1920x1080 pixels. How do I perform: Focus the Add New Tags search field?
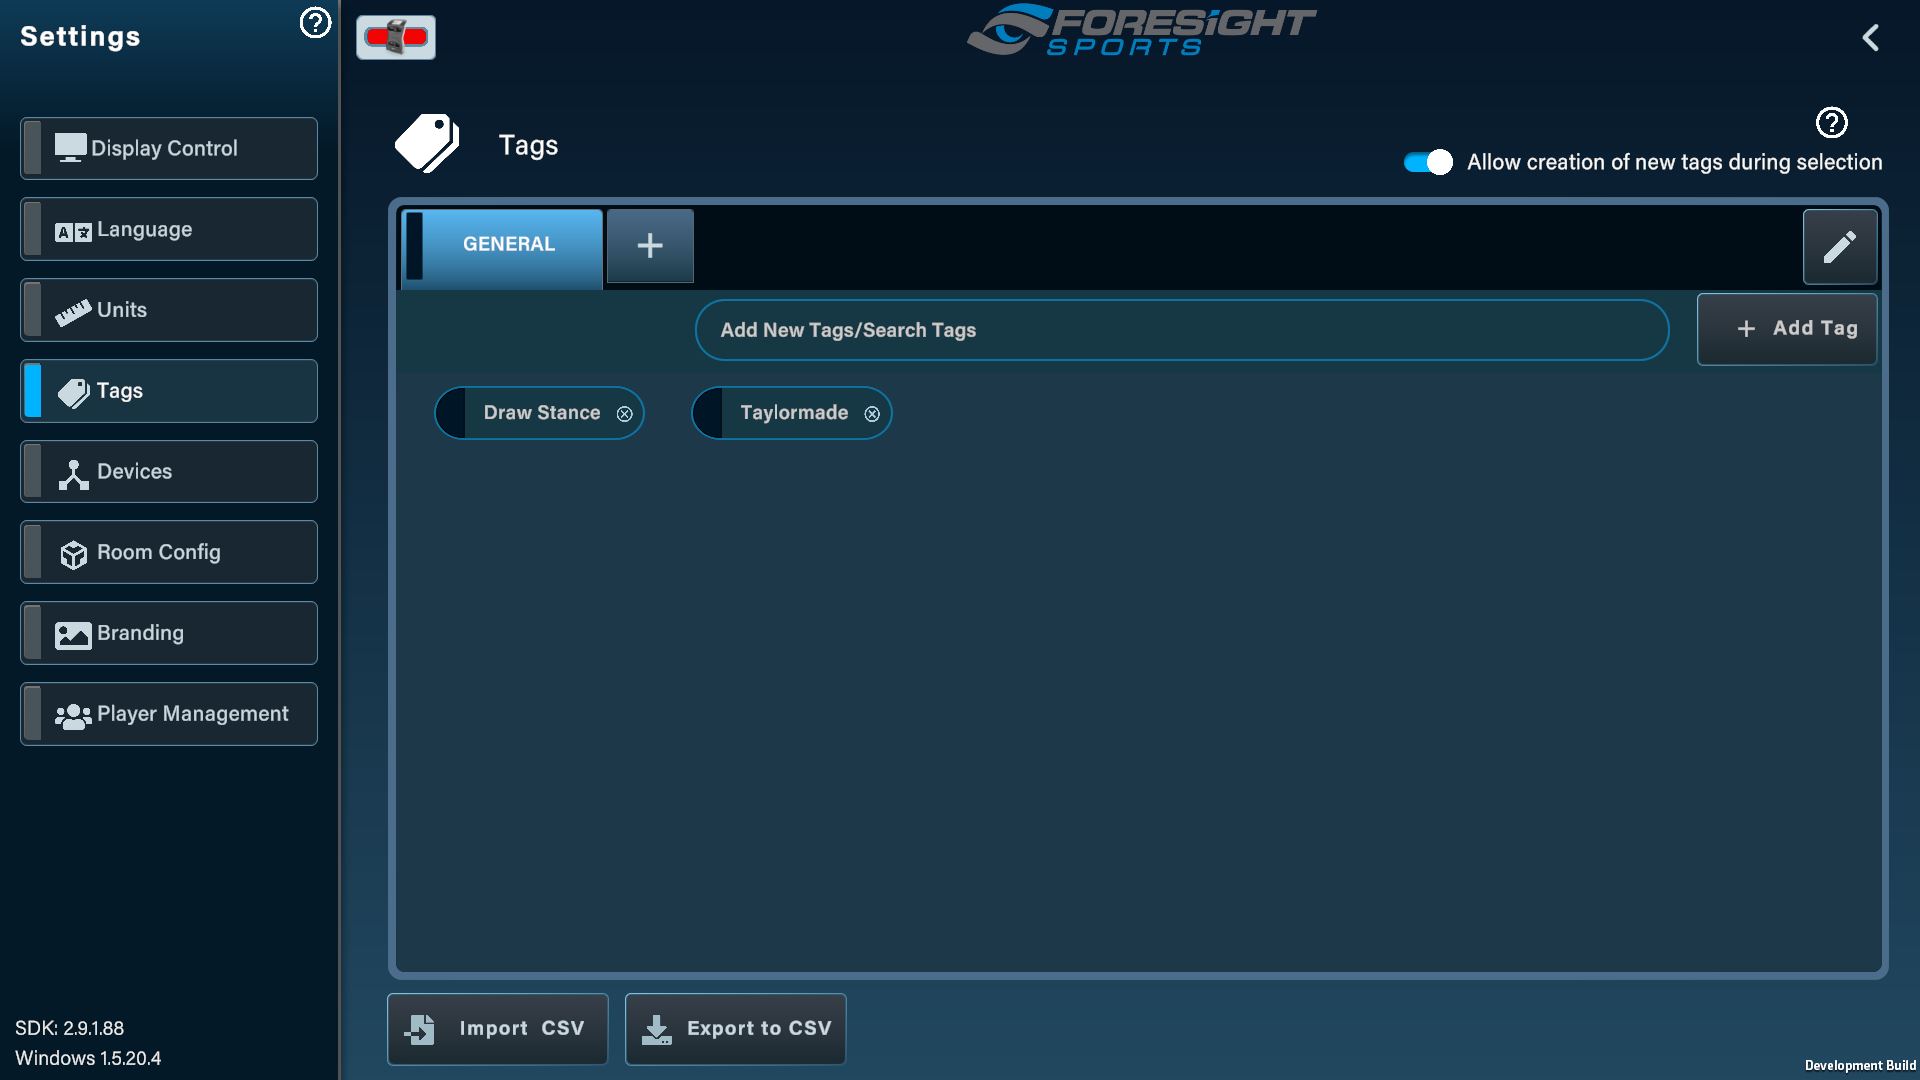(x=1180, y=330)
